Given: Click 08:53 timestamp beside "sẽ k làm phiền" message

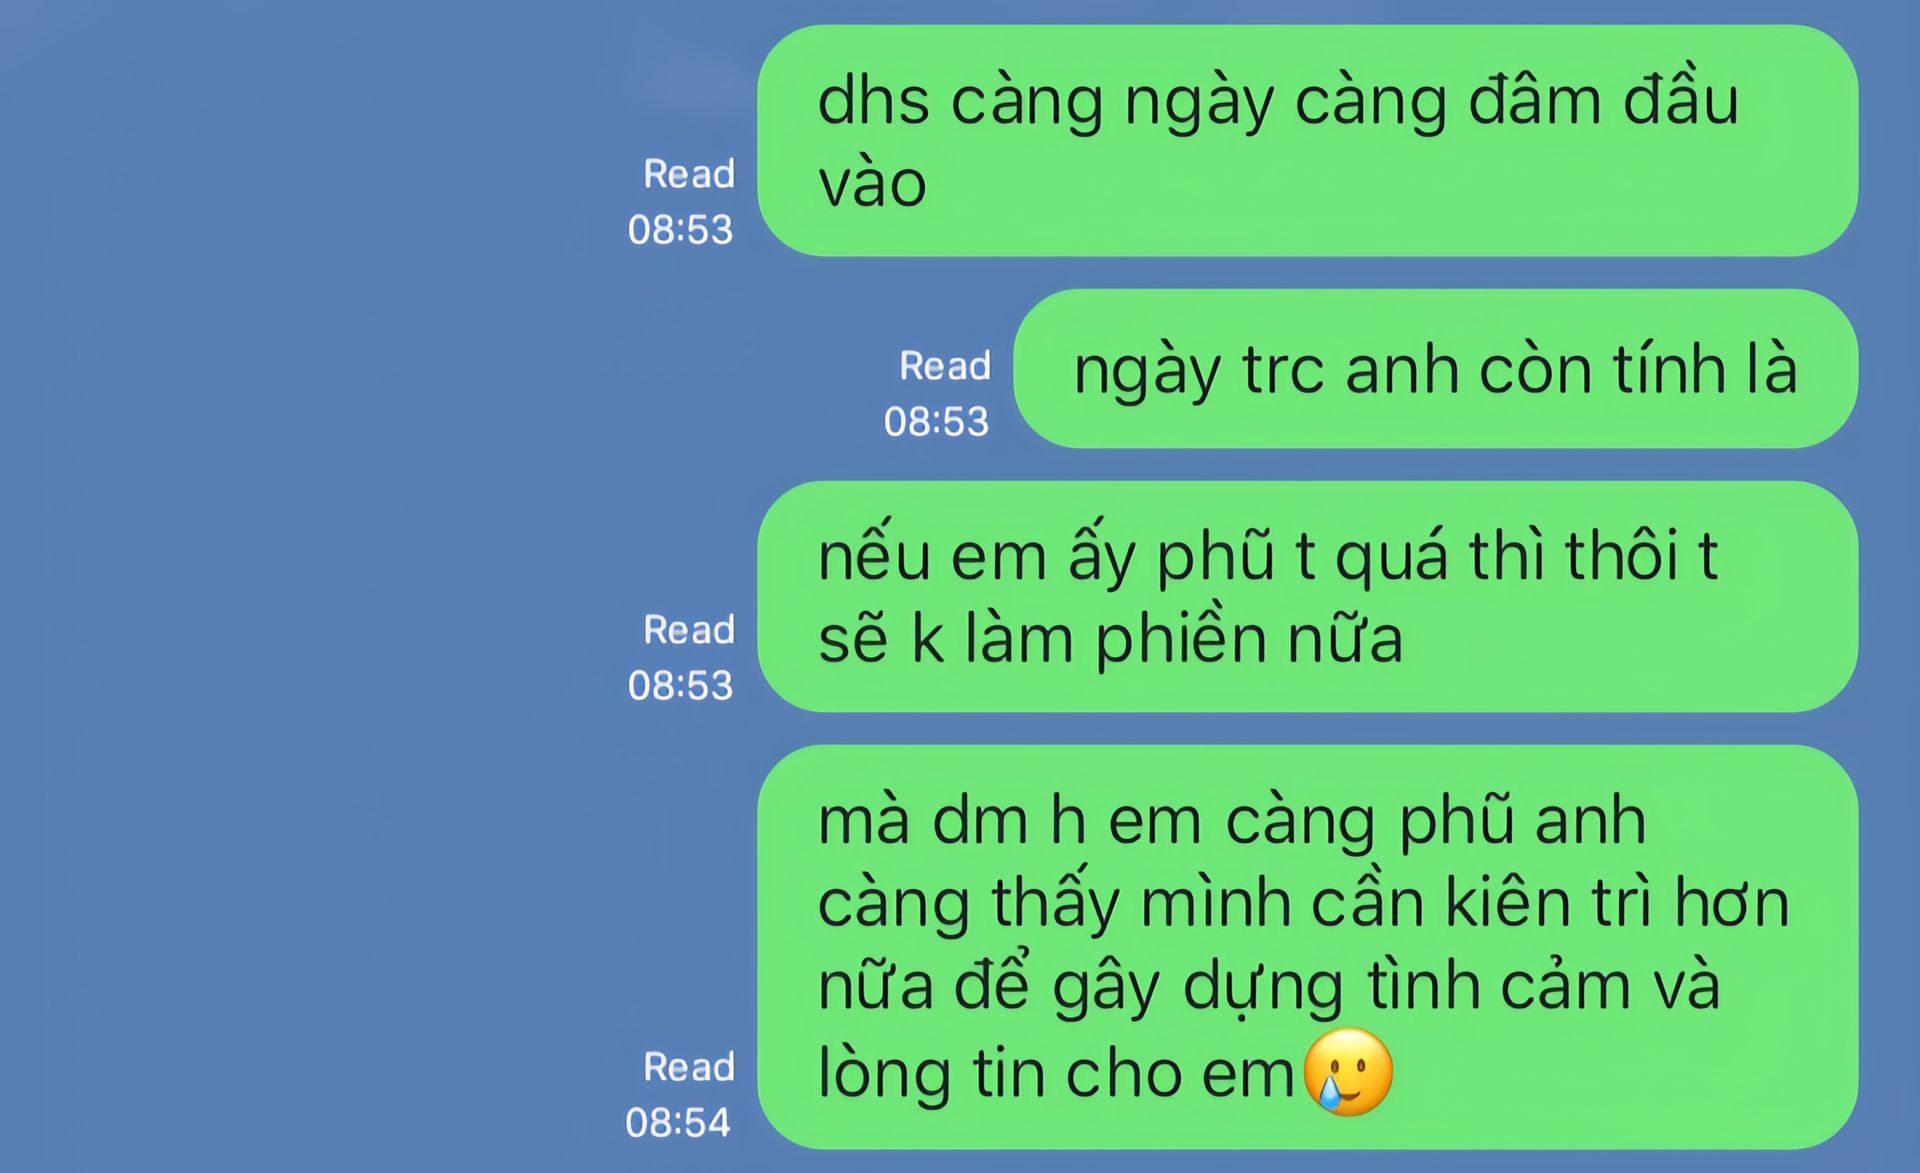Looking at the screenshot, I should coord(680,686).
